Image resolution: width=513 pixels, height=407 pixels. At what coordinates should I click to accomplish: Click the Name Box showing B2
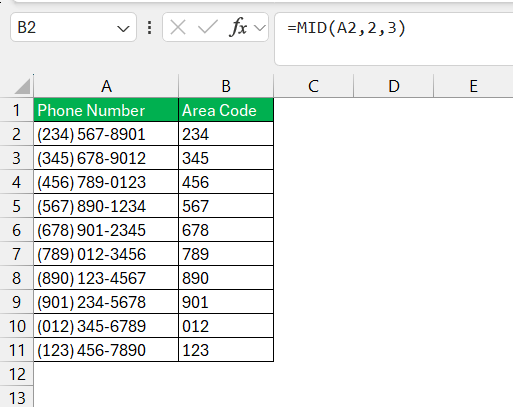[x=73, y=27]
